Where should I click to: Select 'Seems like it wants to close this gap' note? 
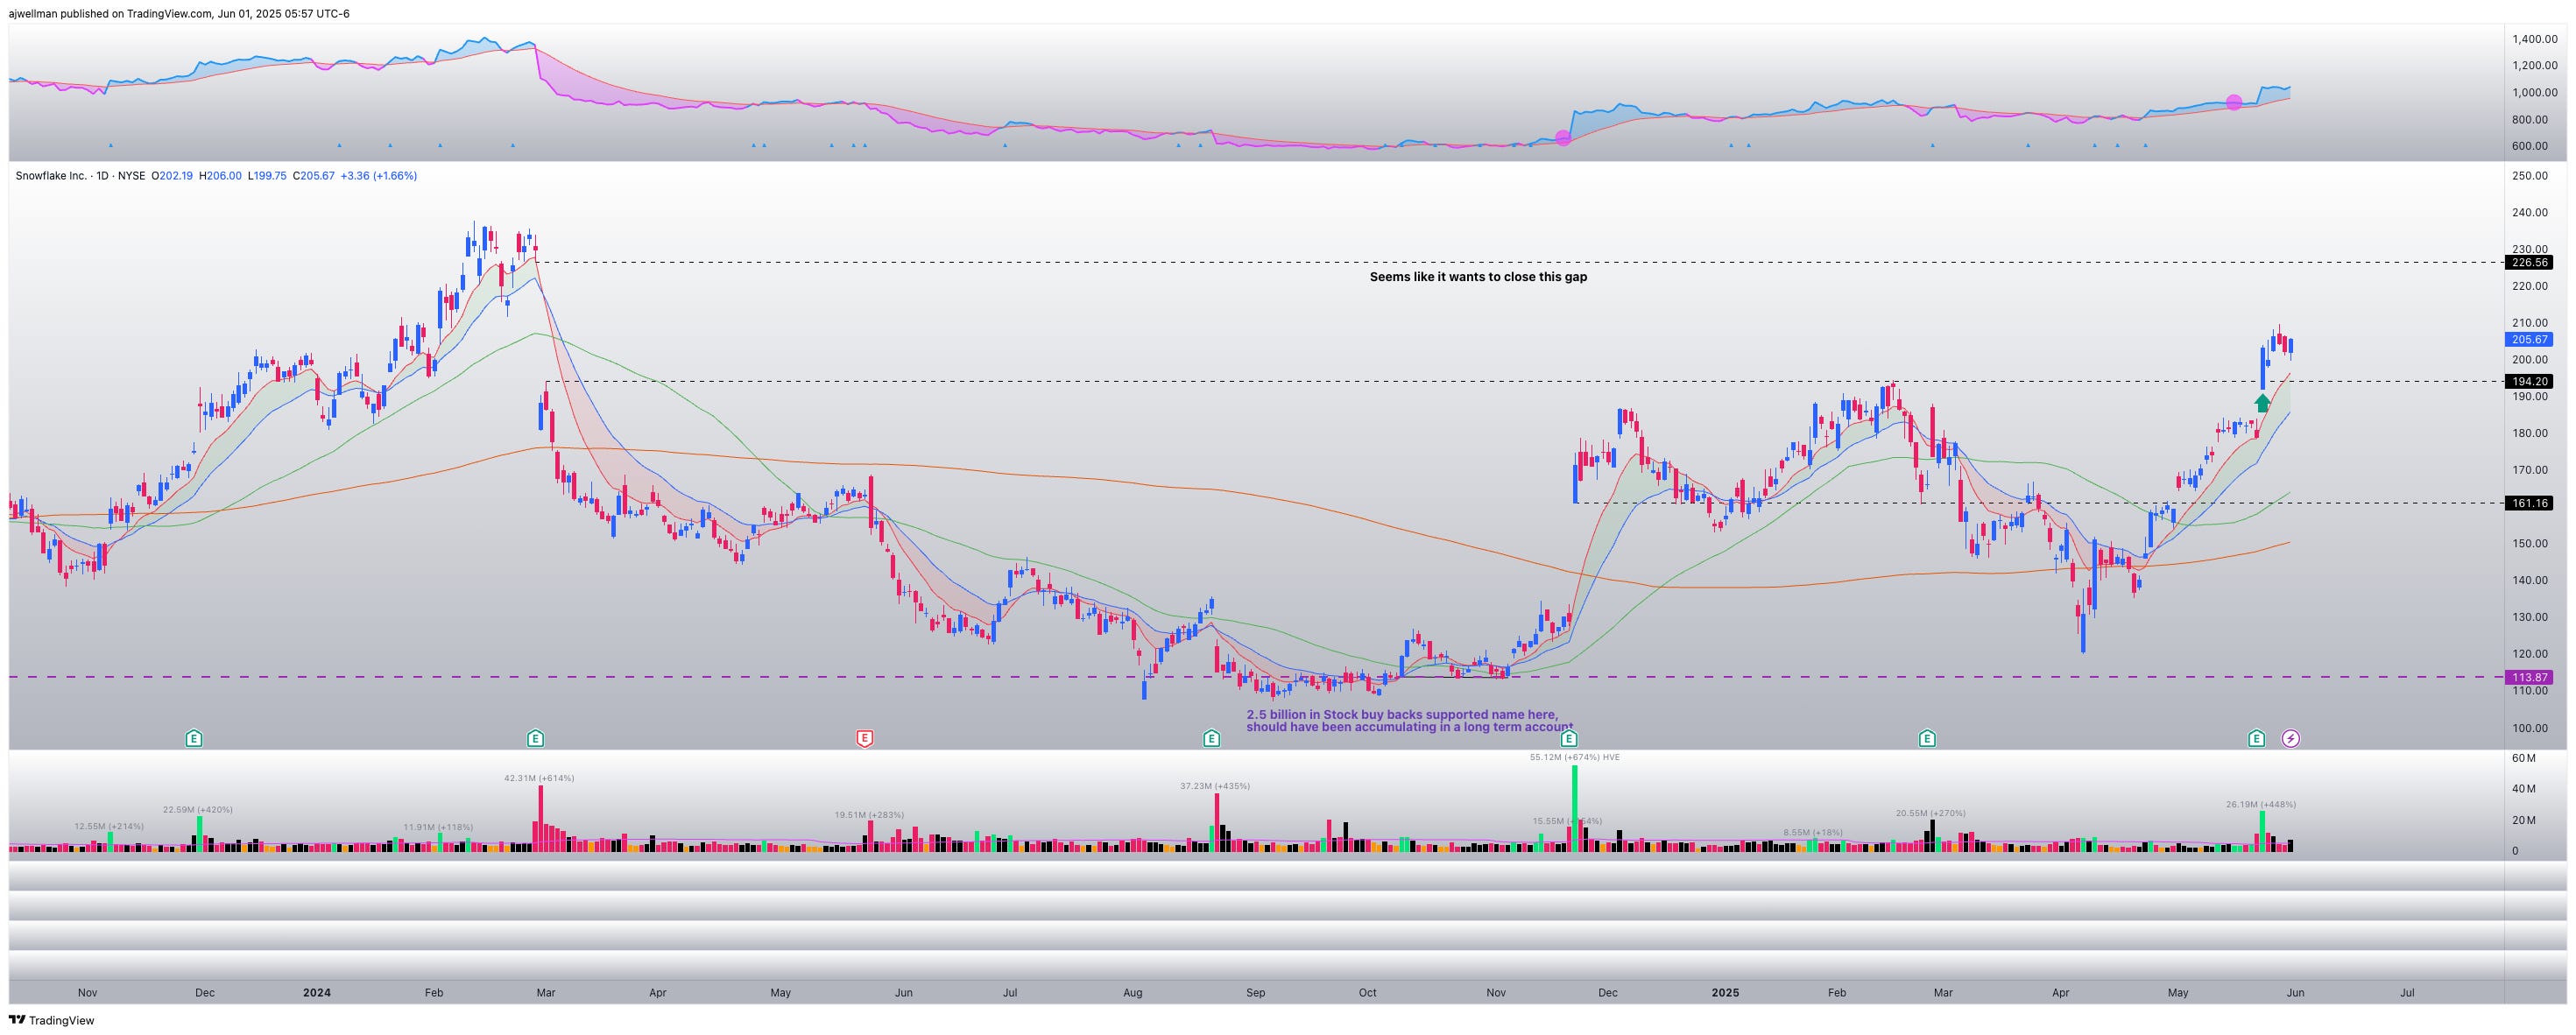tap(1478, 277)
